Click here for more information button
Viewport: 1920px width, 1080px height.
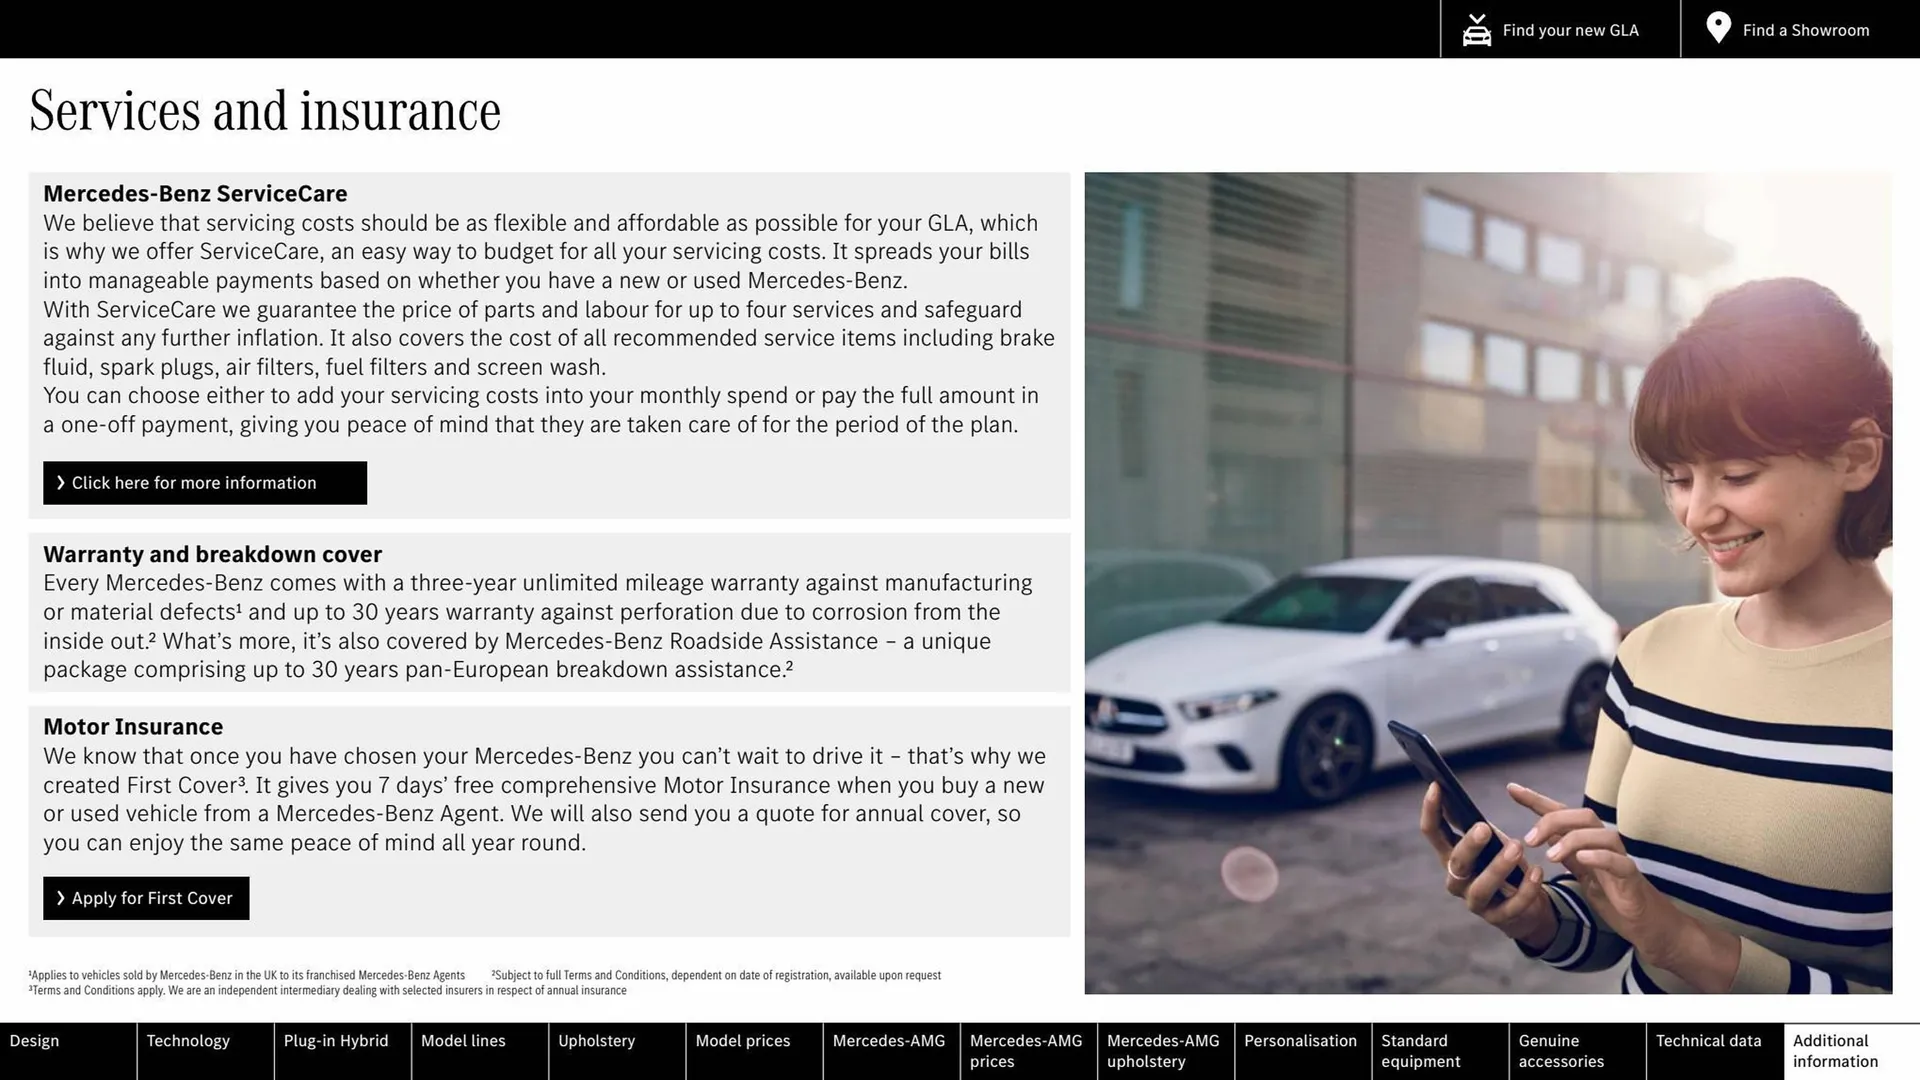[204, 483]
